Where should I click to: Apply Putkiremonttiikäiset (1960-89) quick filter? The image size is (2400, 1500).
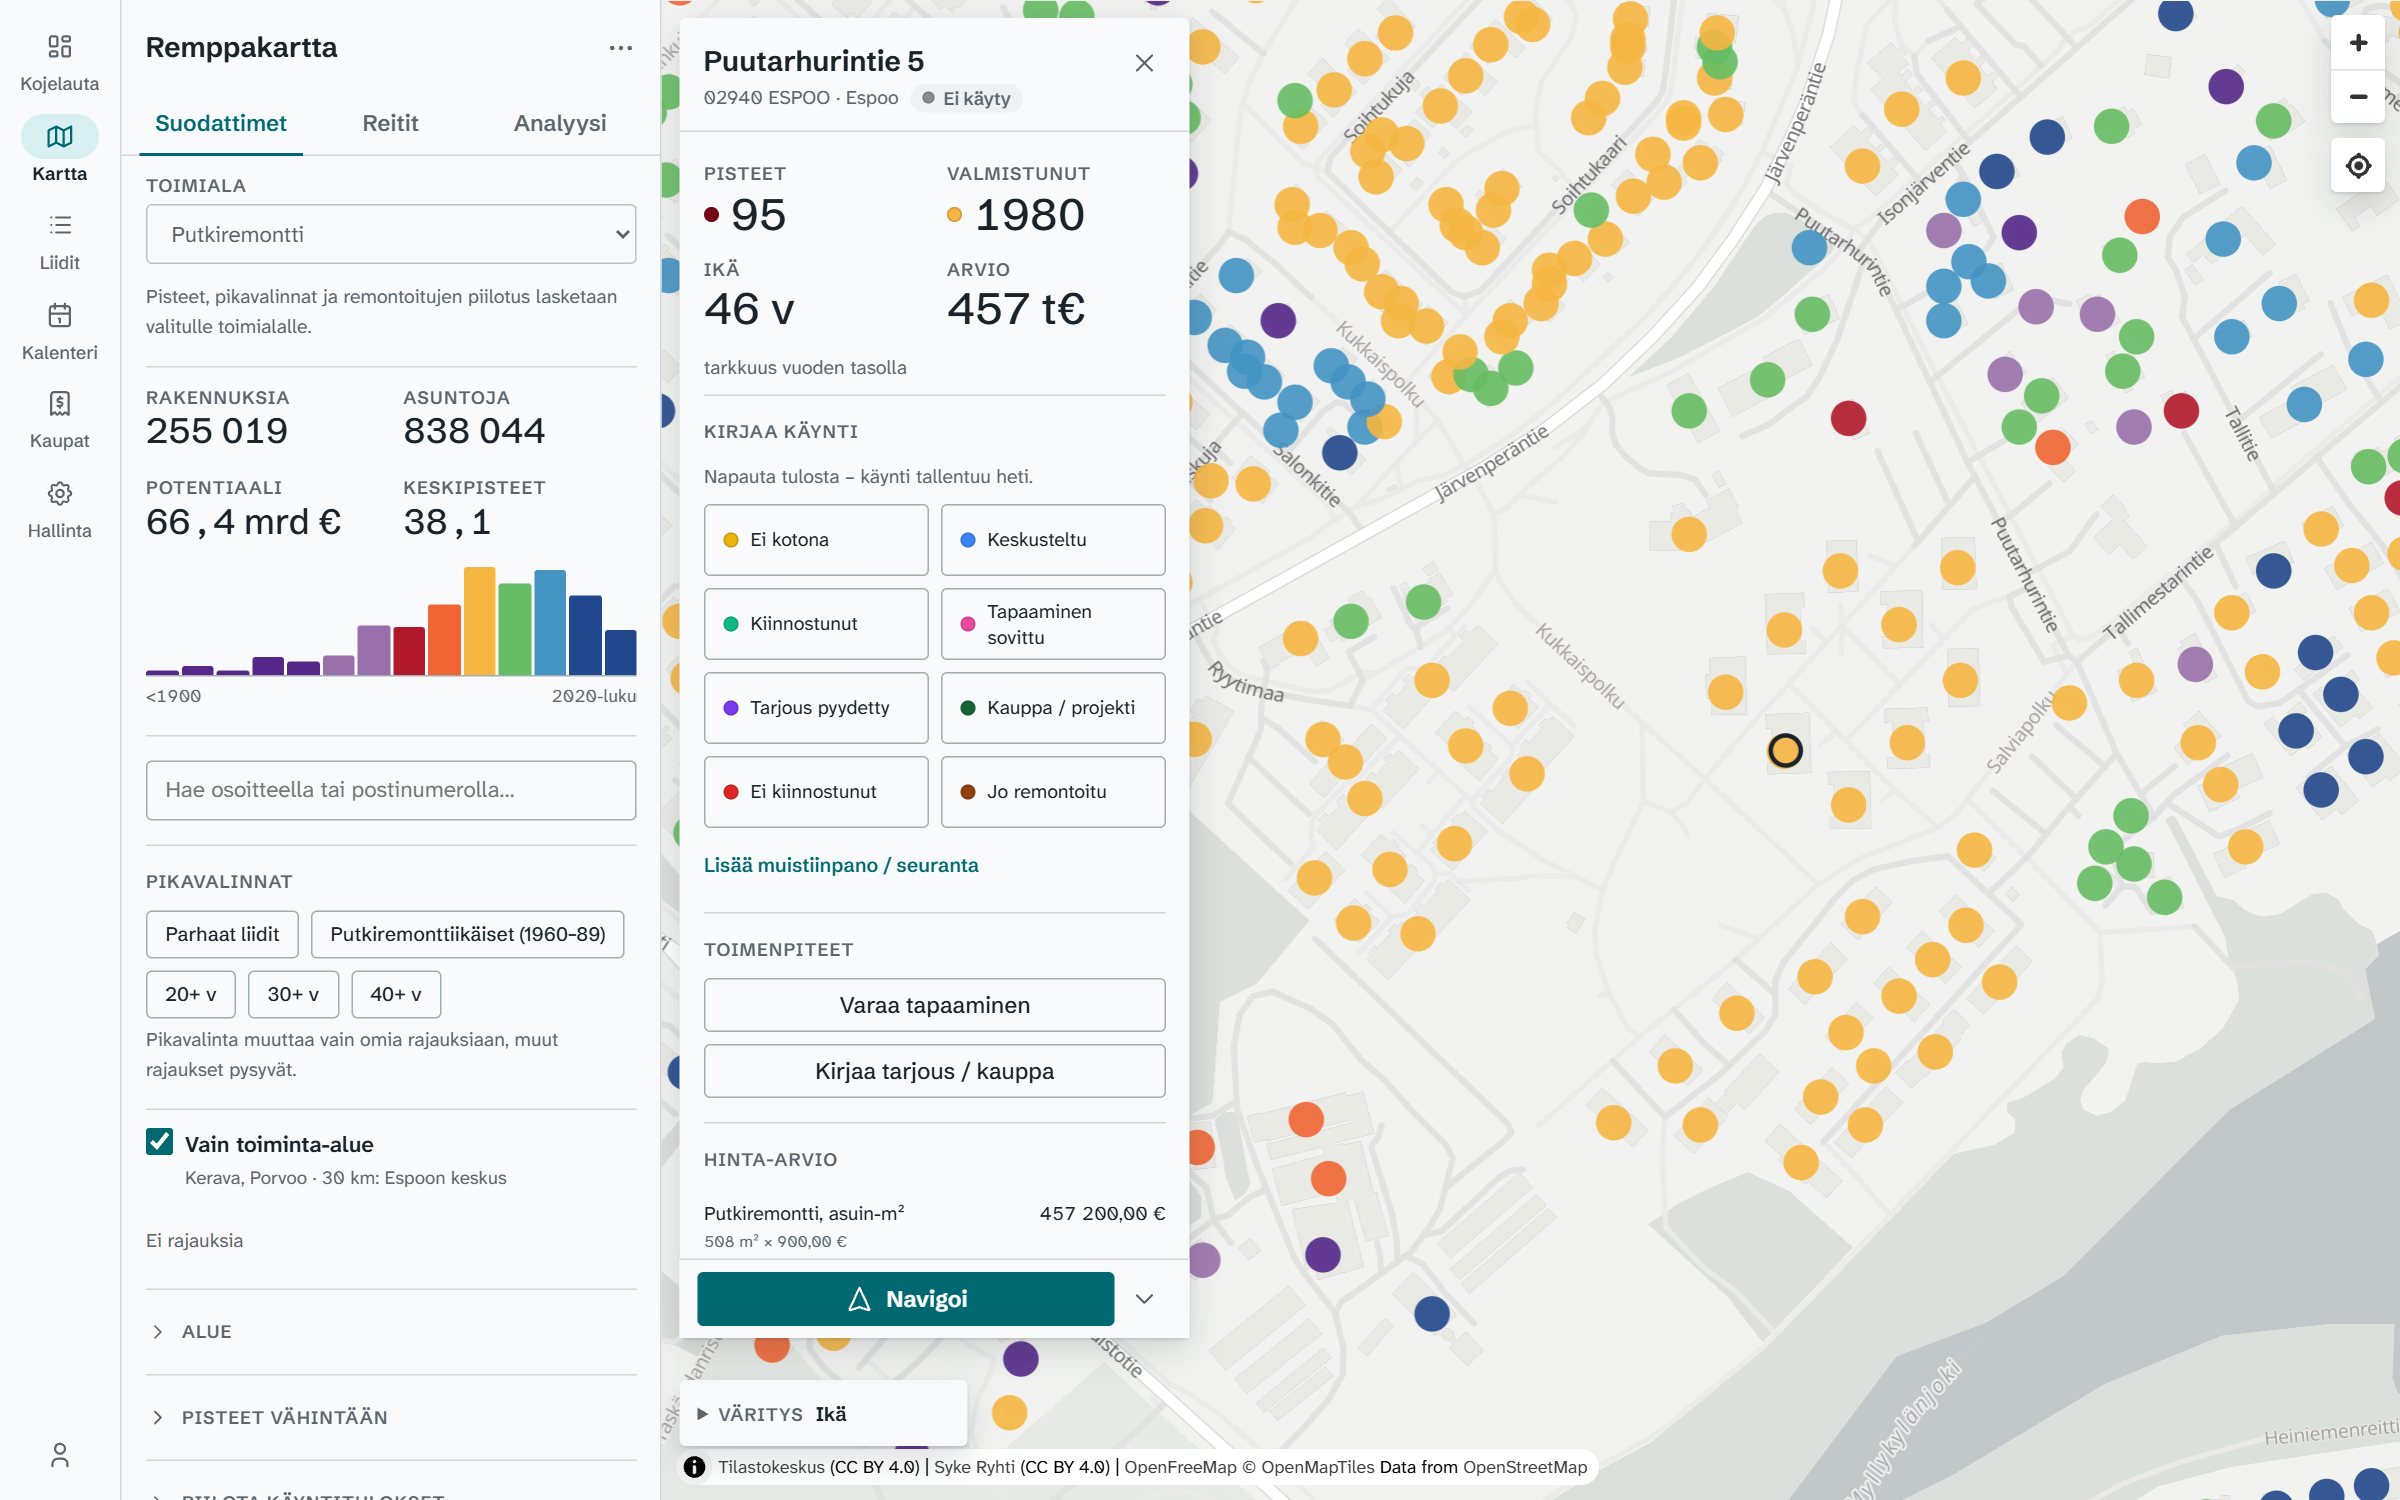coord(467,934)
